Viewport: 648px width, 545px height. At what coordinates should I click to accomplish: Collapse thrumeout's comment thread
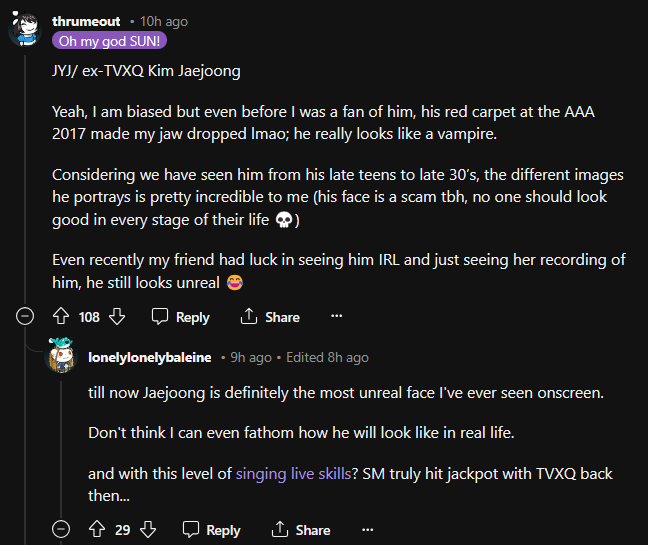[27, 317]
